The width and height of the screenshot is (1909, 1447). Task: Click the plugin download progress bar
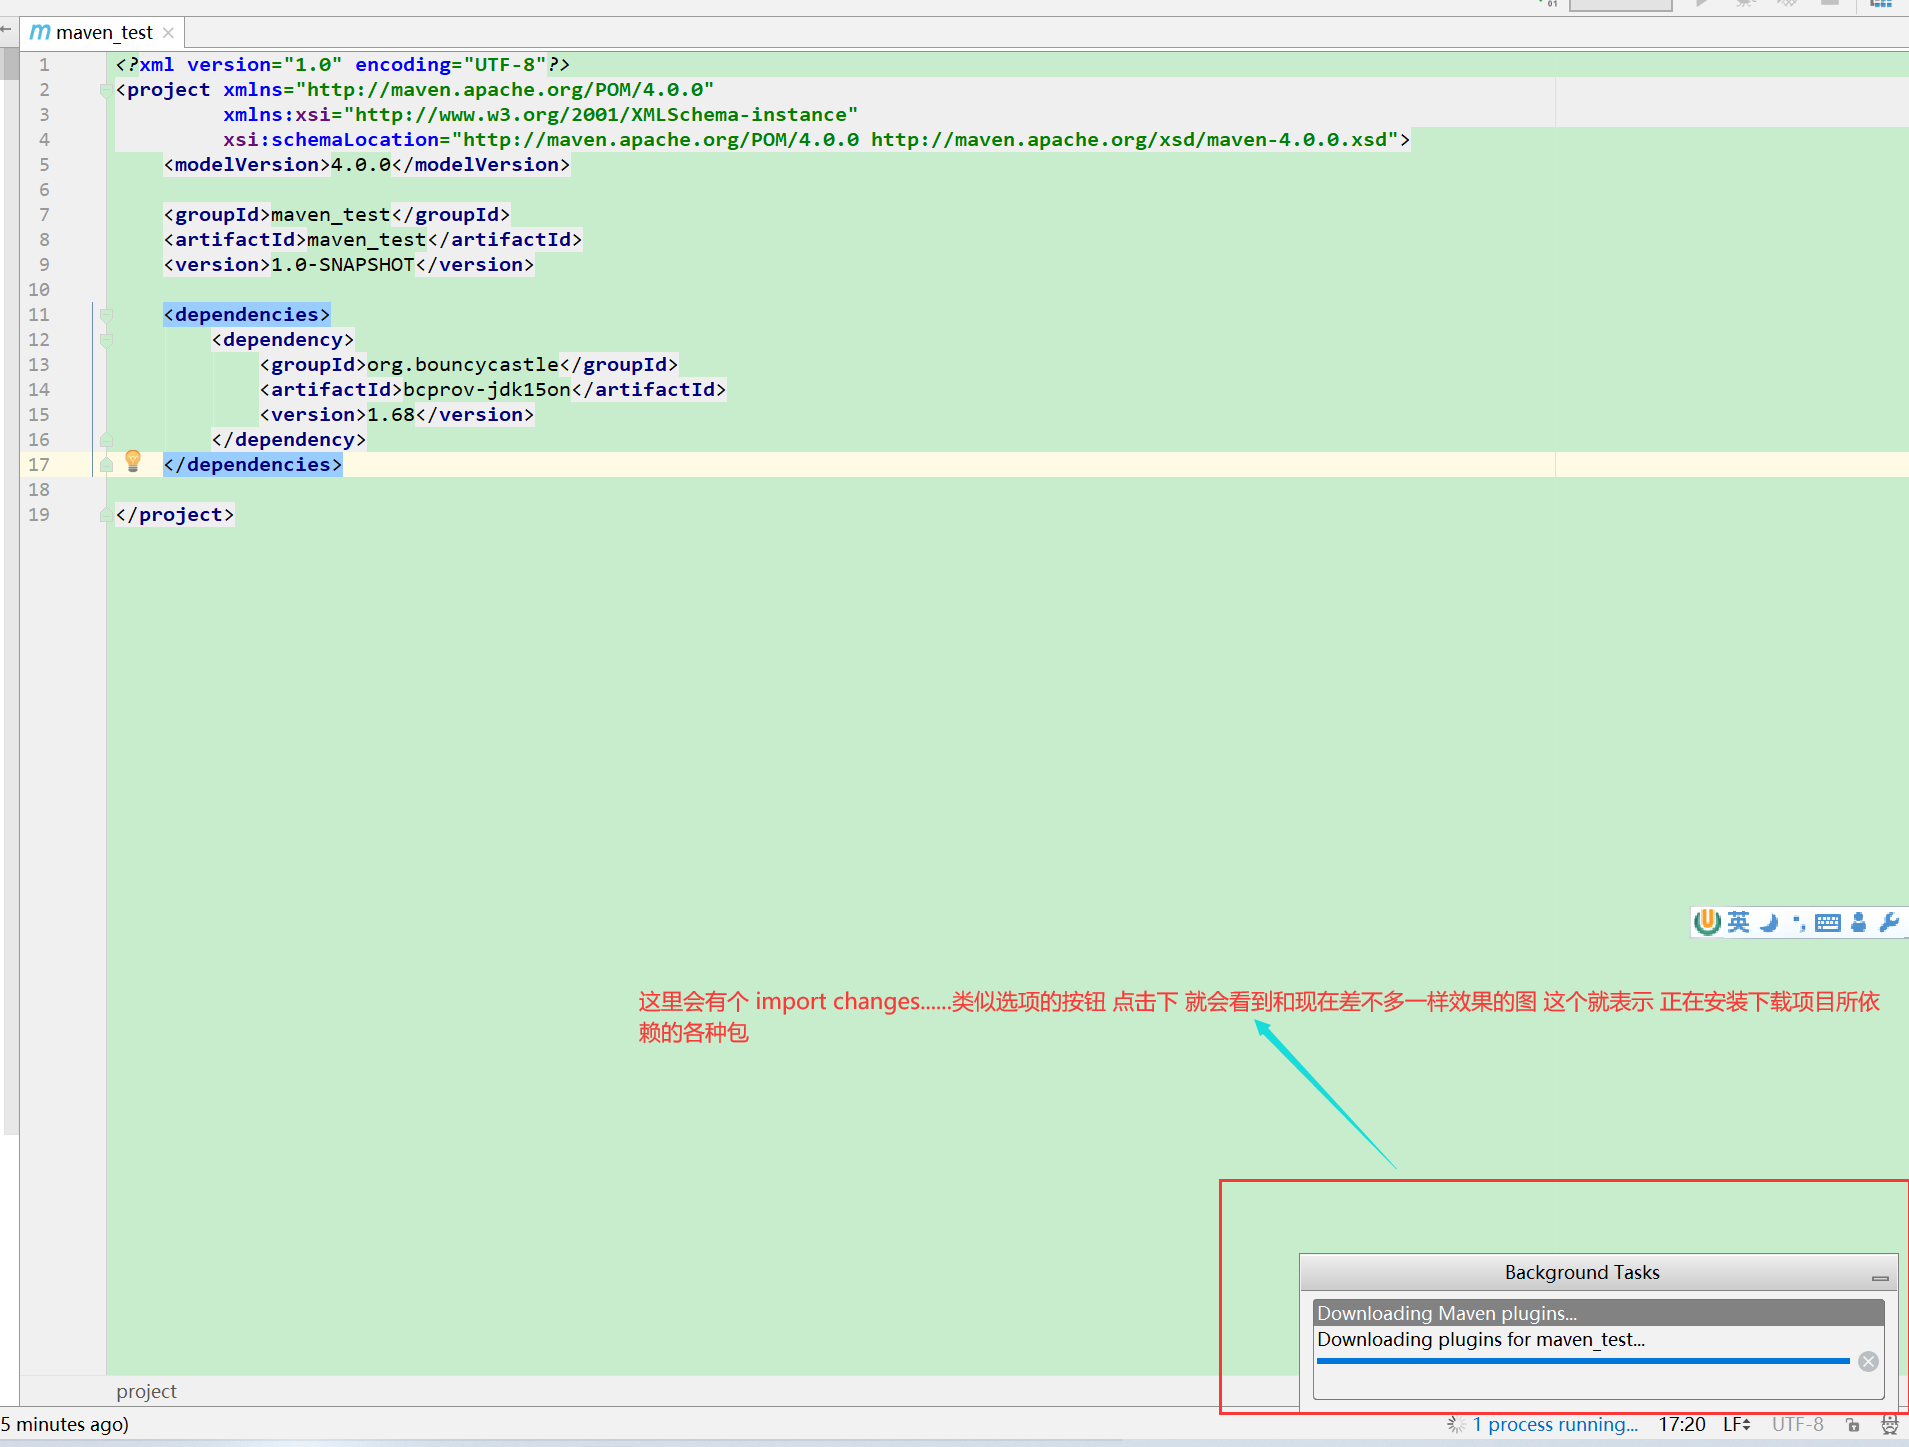(1582, 1361)
